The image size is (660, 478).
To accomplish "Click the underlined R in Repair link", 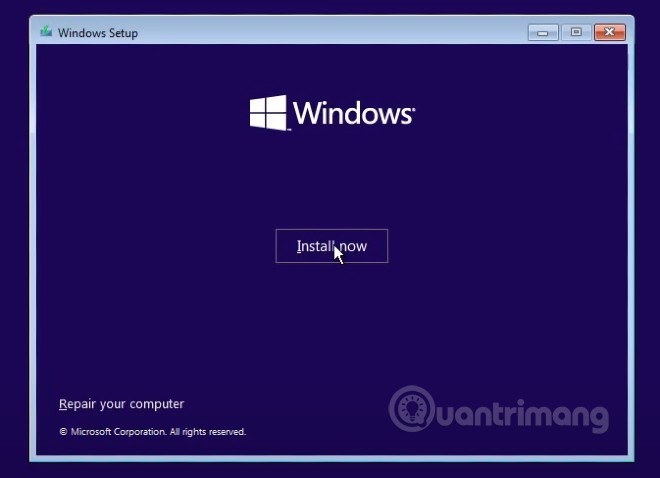I will click(x=63, y=404).
